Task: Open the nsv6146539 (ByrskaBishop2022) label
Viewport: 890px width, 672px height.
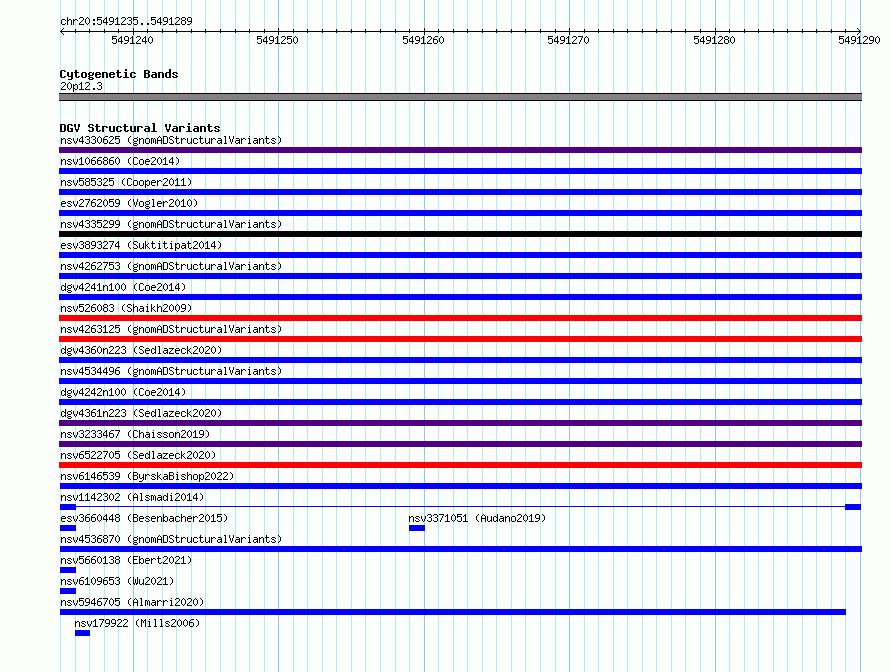Action: coord(147,476)
